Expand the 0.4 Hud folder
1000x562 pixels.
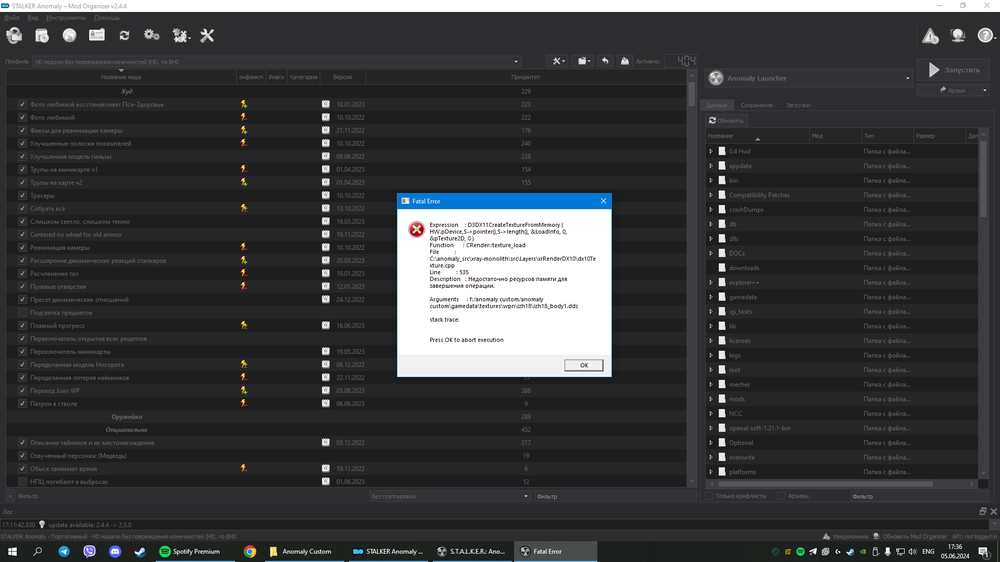711,151
